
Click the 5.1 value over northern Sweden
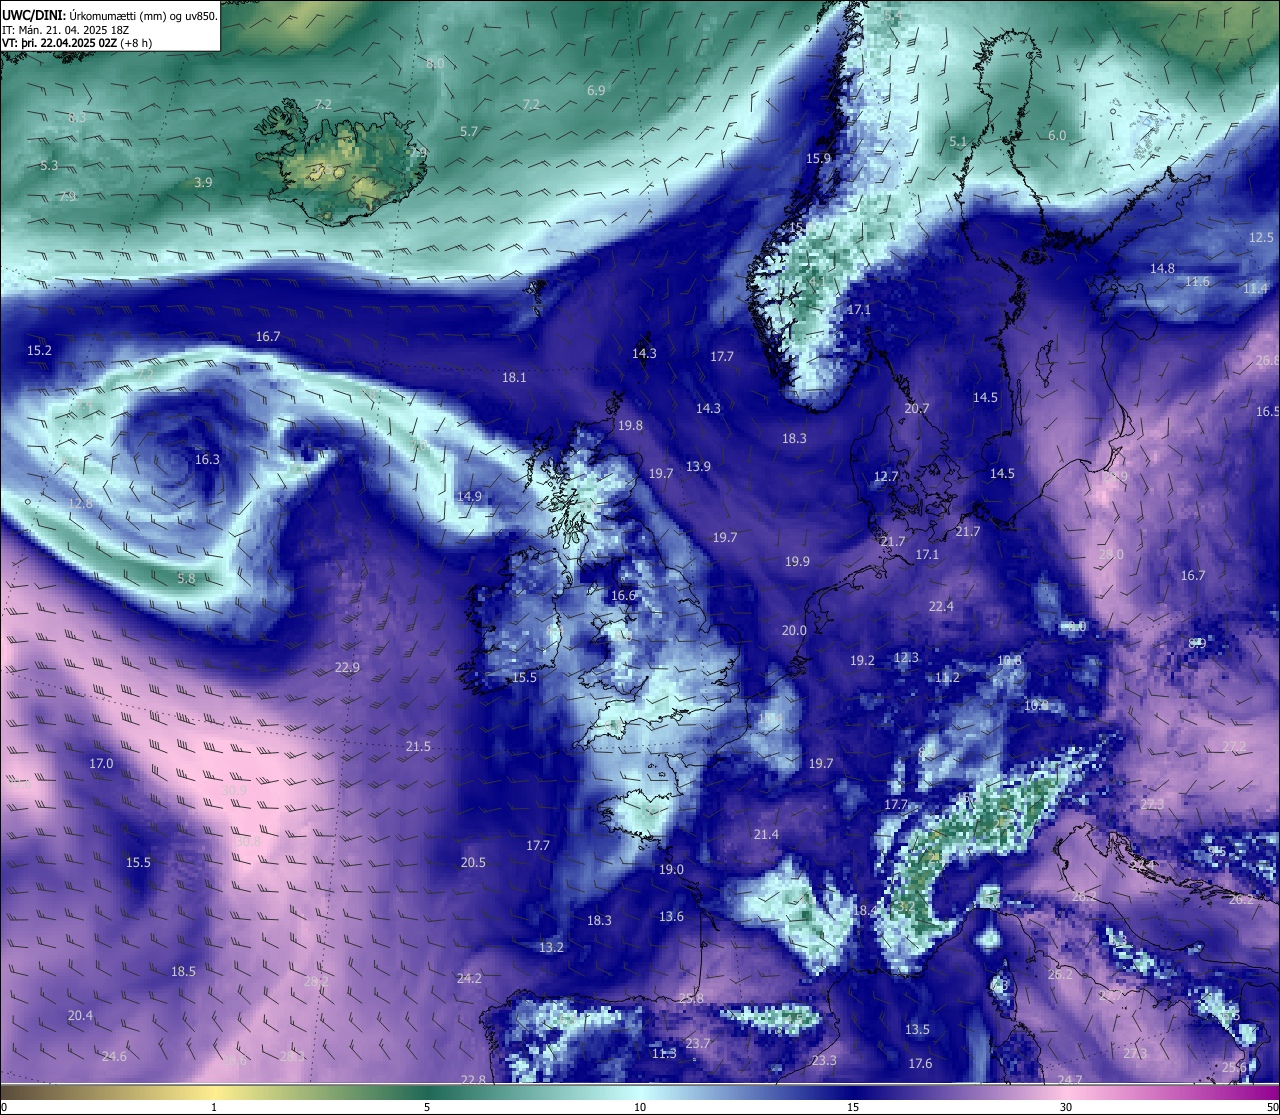pos(958,143)
